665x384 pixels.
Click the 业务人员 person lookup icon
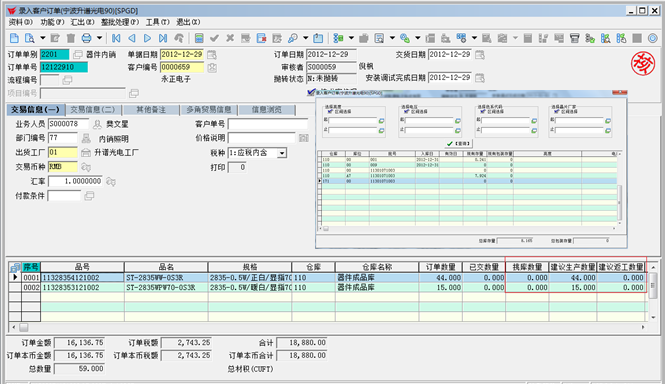point(97,124)
